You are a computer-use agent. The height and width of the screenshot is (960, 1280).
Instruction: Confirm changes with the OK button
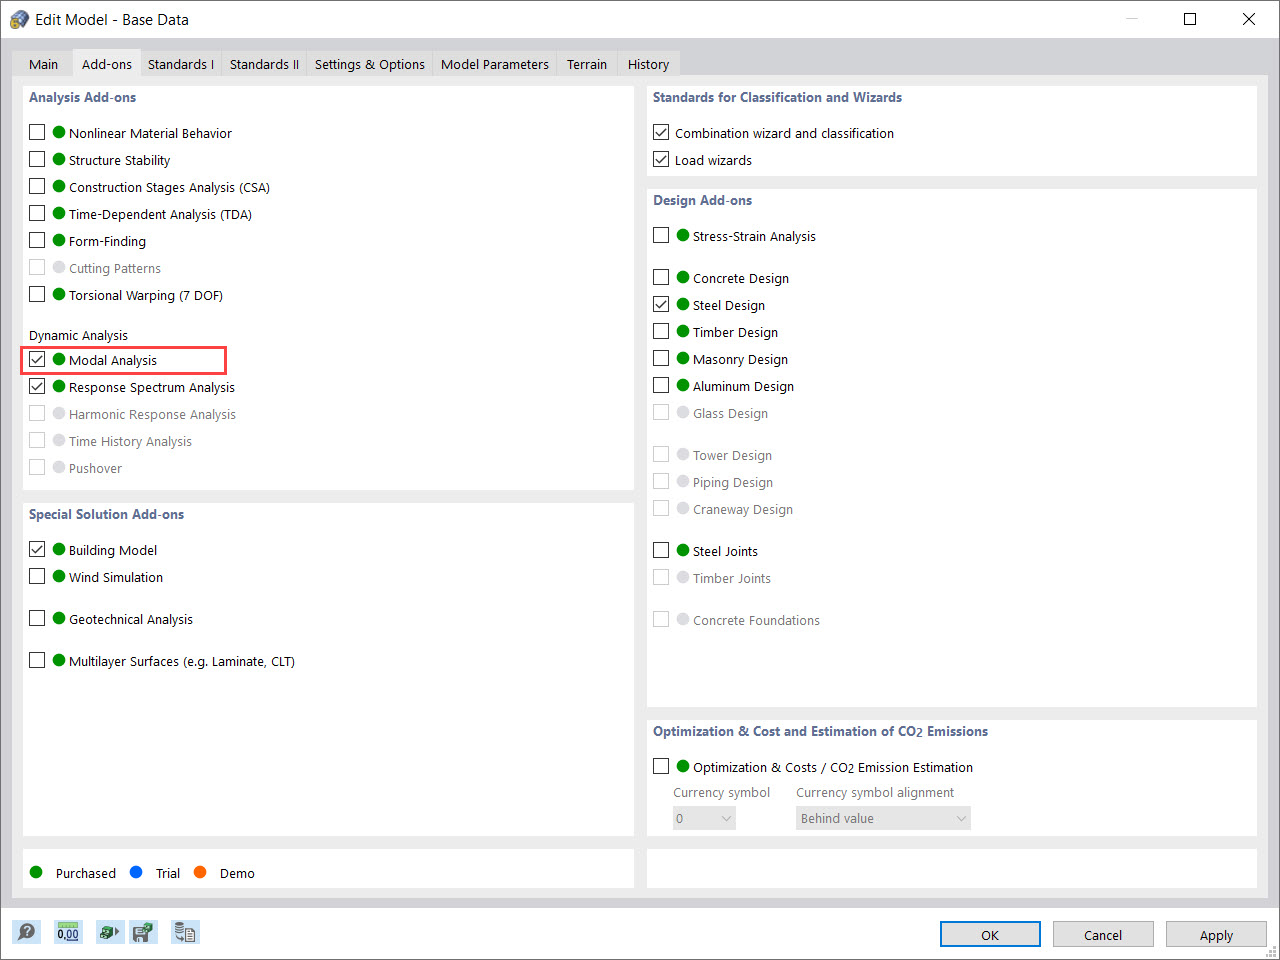click(990, 934)
